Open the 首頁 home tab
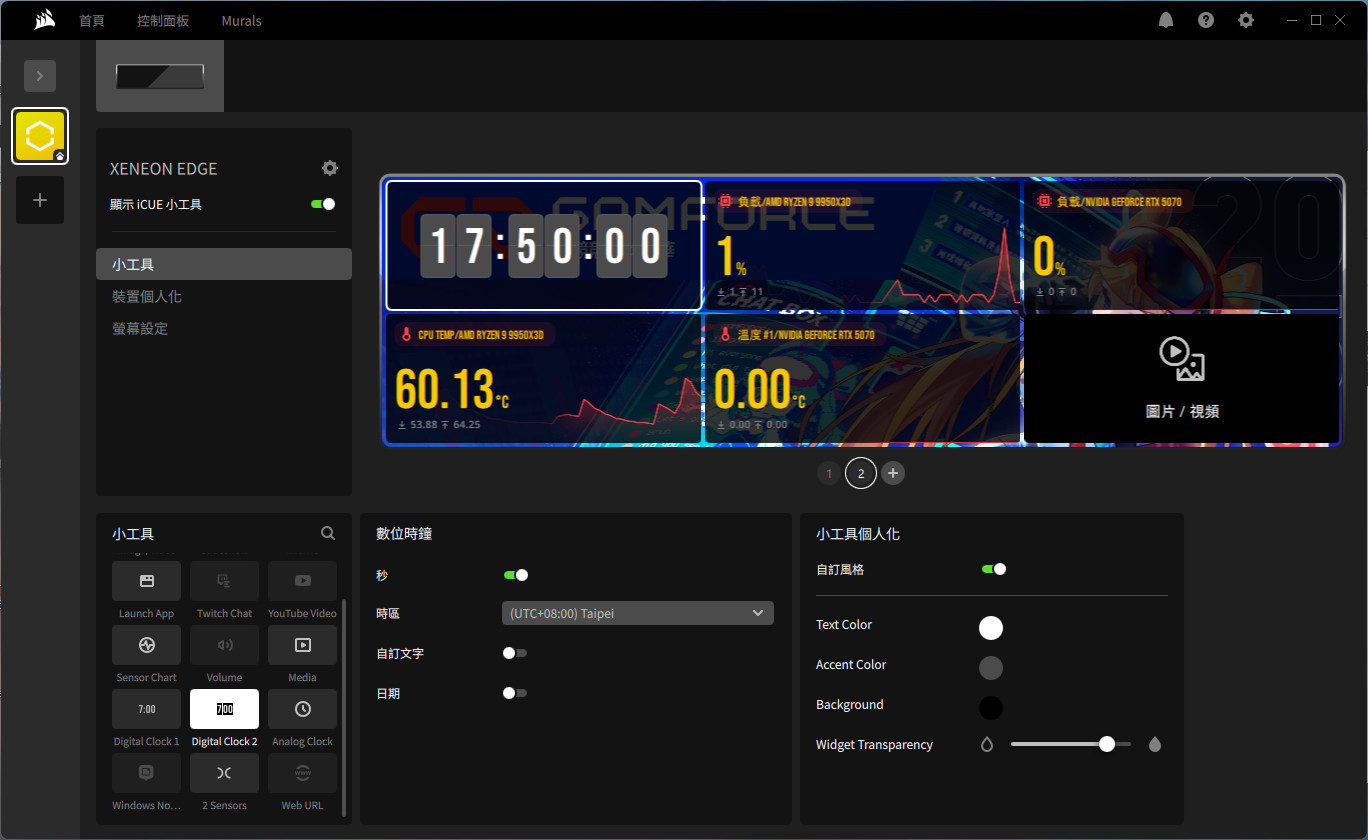 [x=92, y=20]
